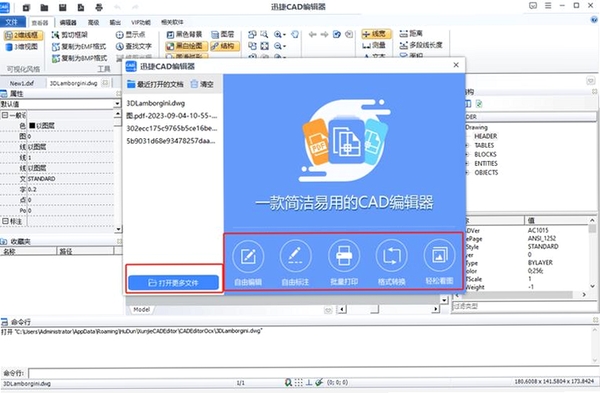Open recent file 3DLamborgini.dwg

coord(156,103)
